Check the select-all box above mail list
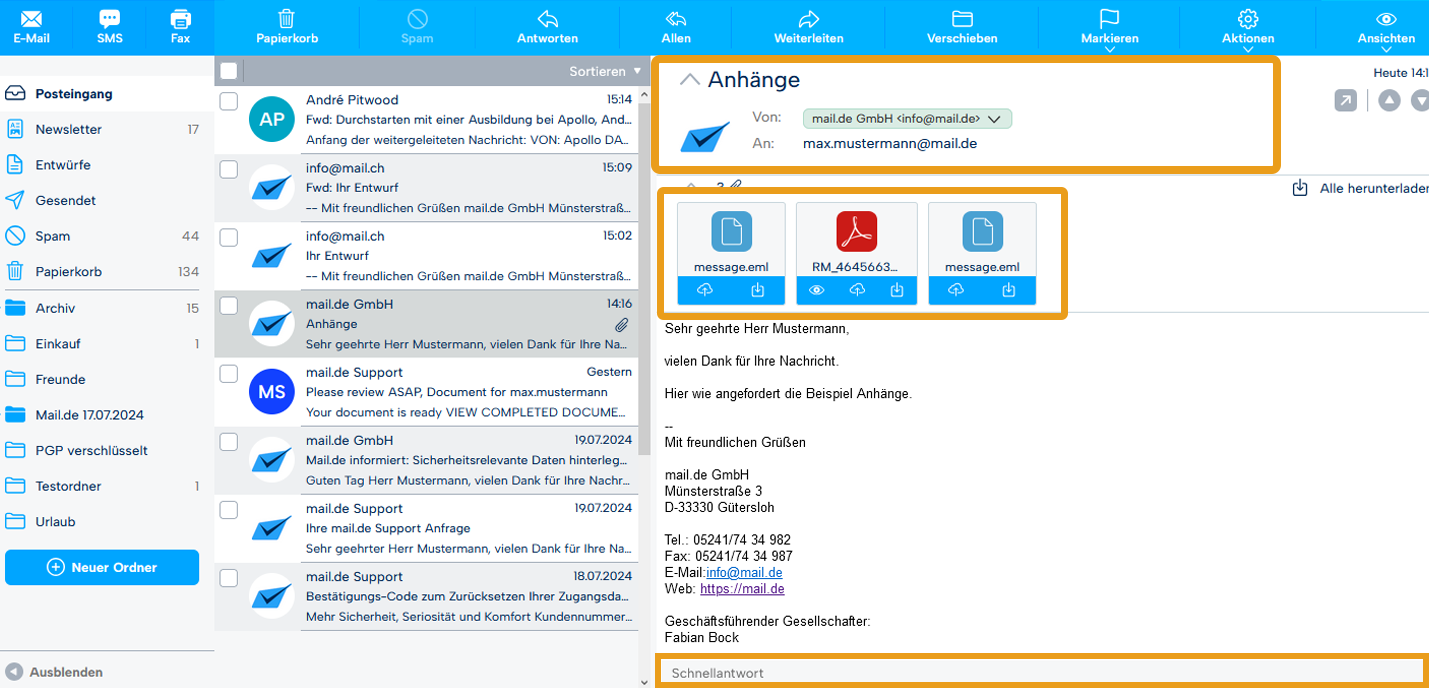 (229, 71)
